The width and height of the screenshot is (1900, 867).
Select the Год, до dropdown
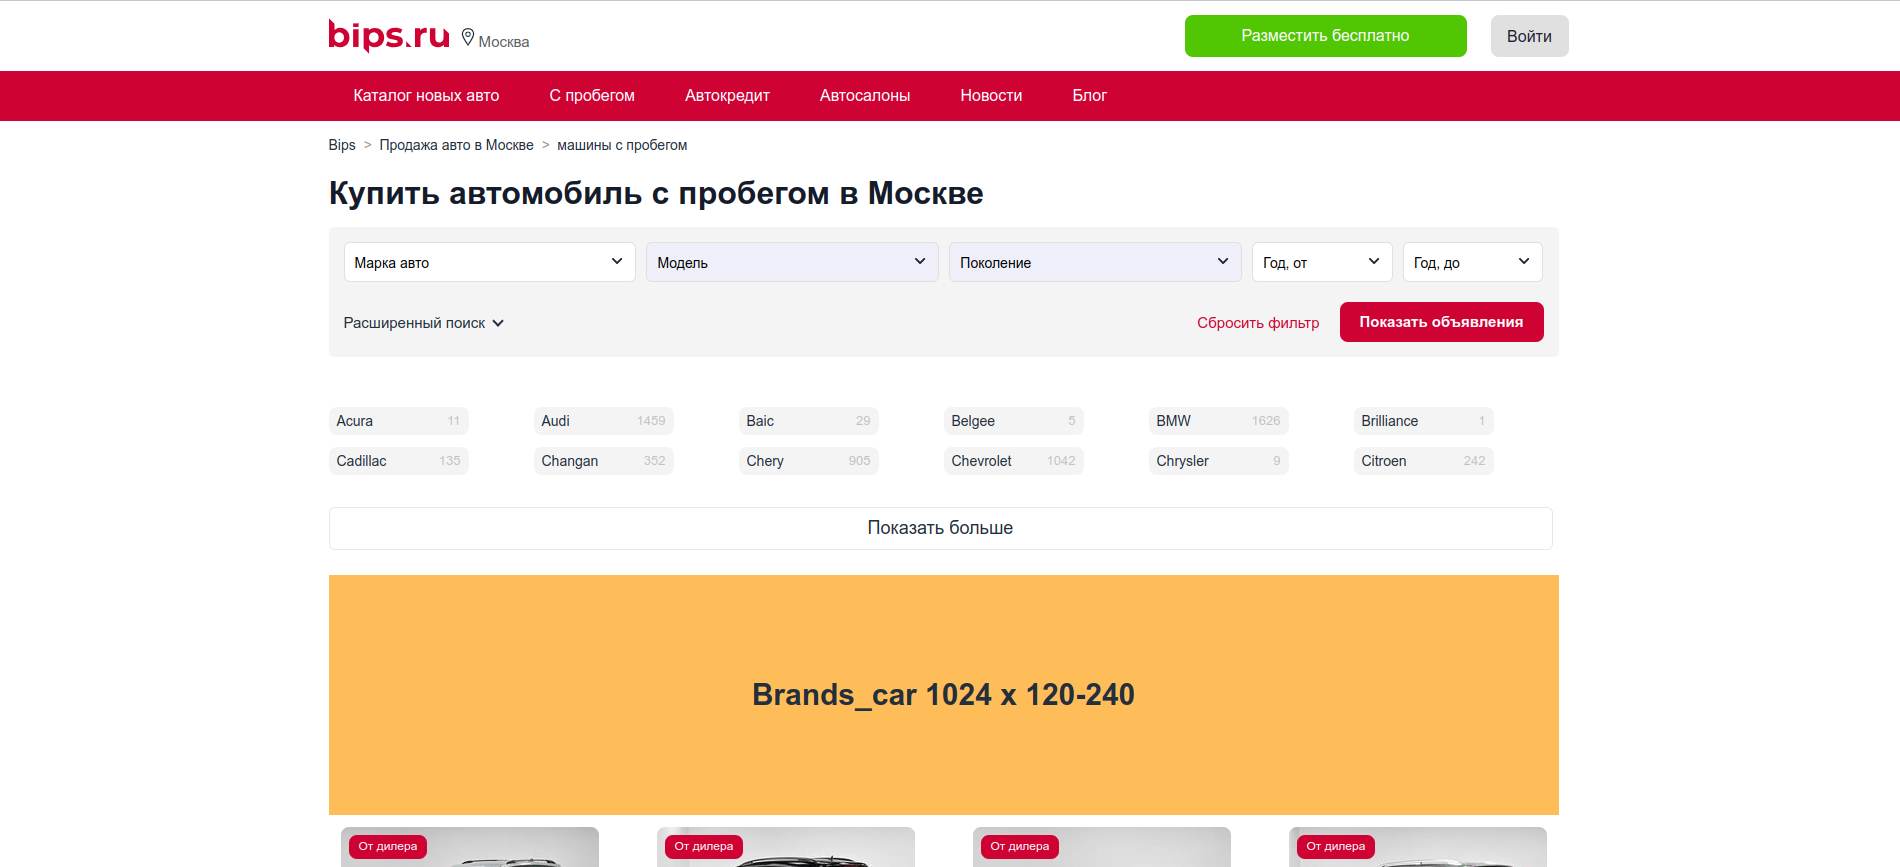pyautogui.click(x=1471, y=262)
